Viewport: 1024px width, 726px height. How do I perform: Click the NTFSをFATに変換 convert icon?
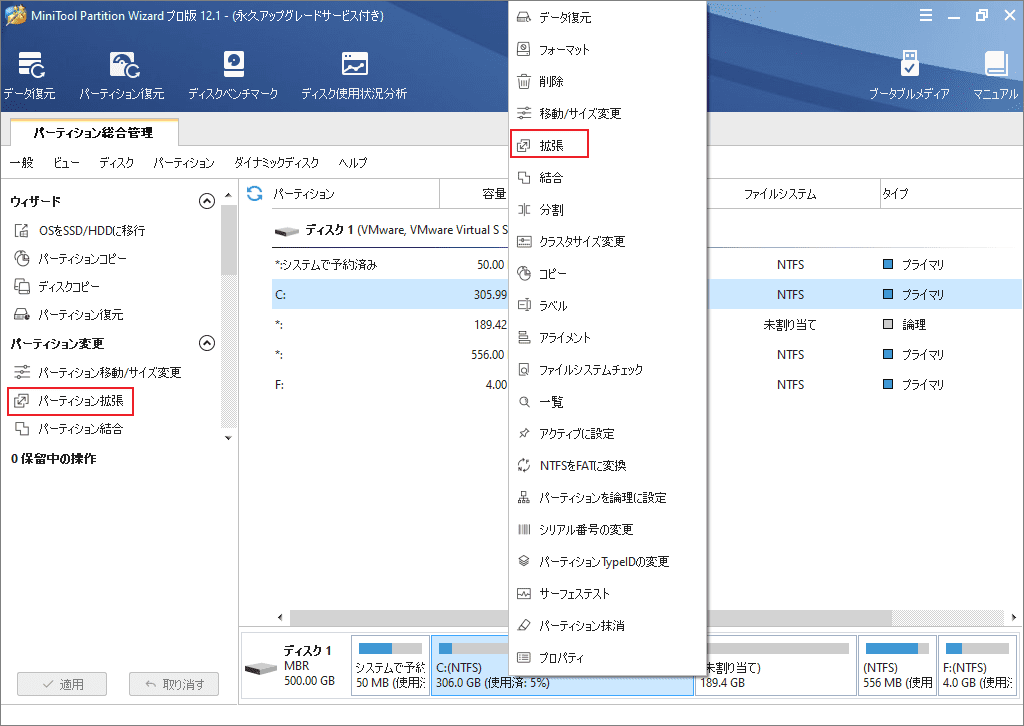coord(524,466)
